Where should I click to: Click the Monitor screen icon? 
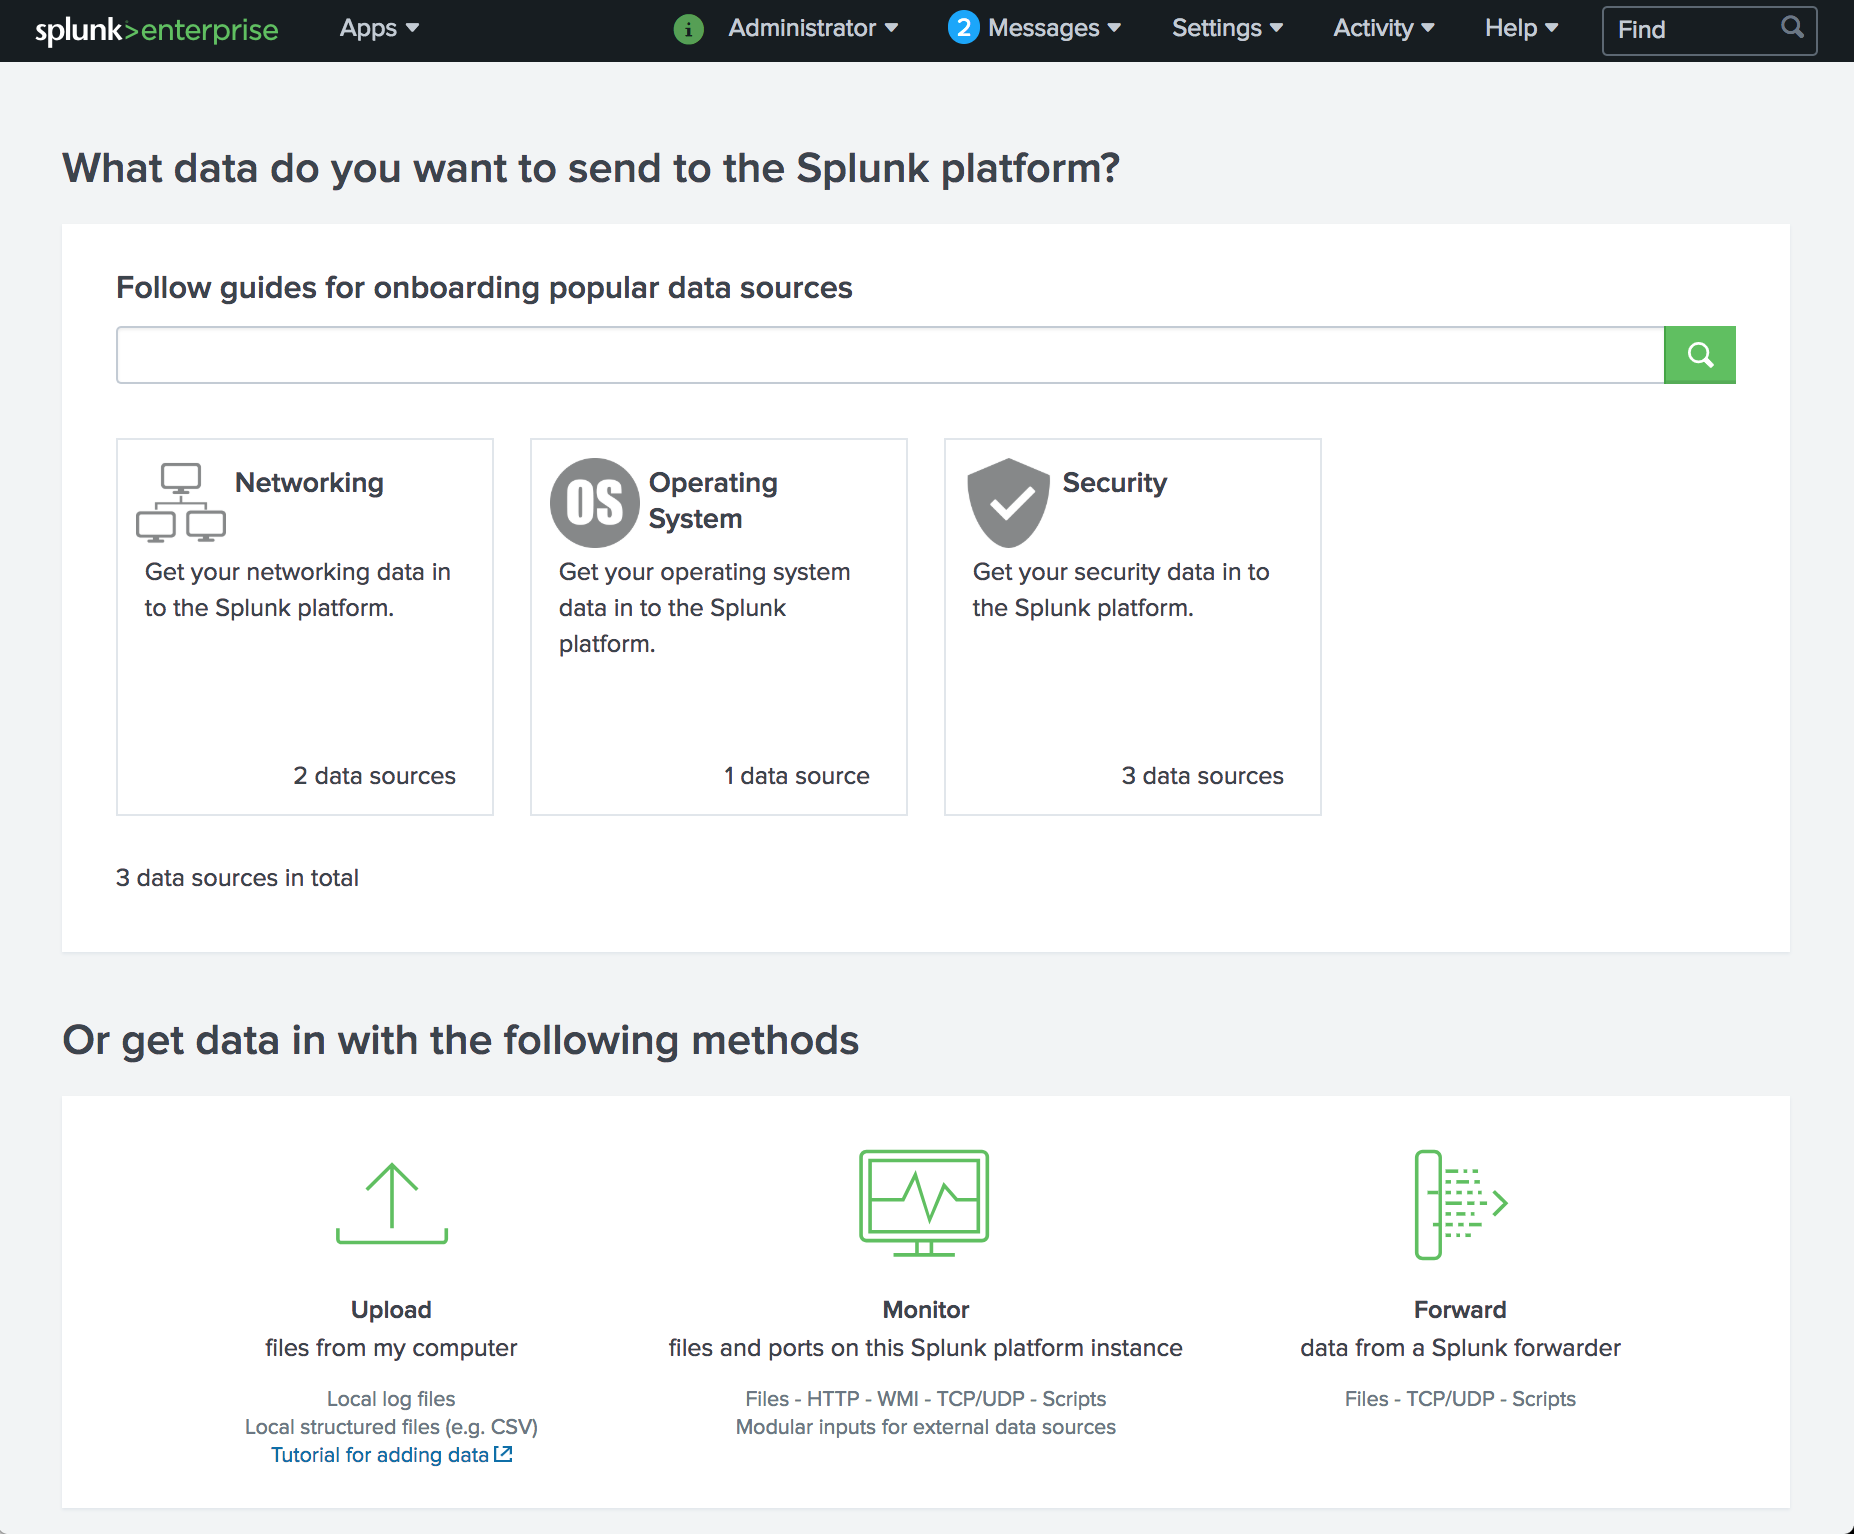pos(924,1203)
